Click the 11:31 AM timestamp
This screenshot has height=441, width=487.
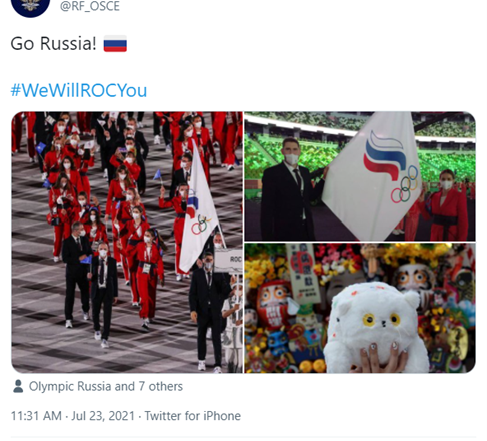pos(36,416)
